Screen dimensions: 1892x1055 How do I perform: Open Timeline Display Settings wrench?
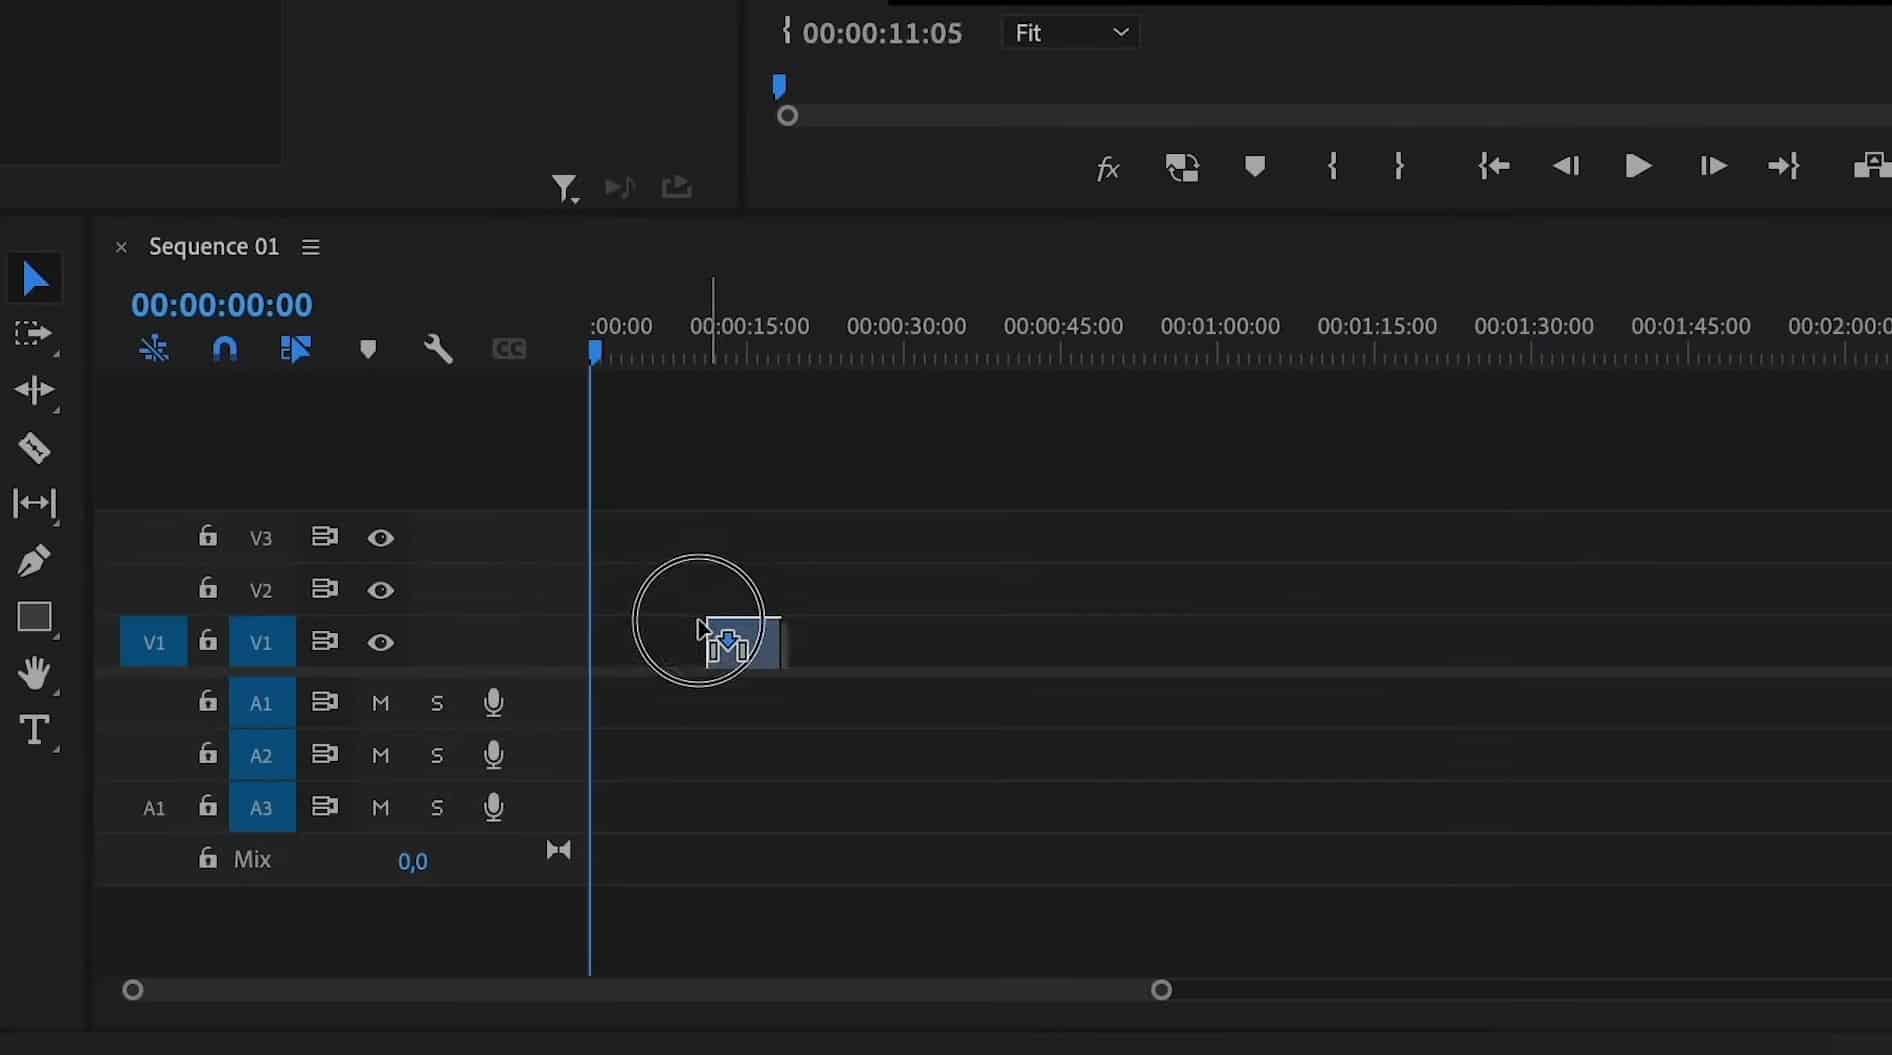pyautogui.click(x=438, y=349)
